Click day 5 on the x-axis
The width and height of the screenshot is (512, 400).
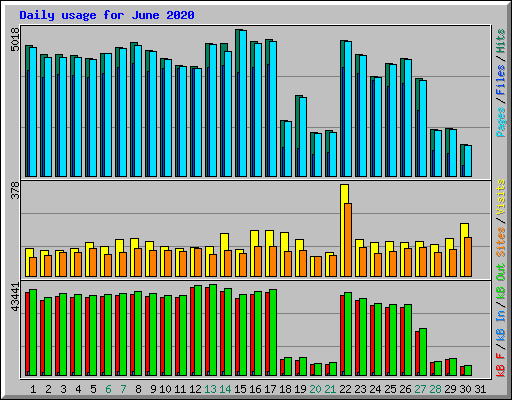pyautogui.click(x=93, y=389)
